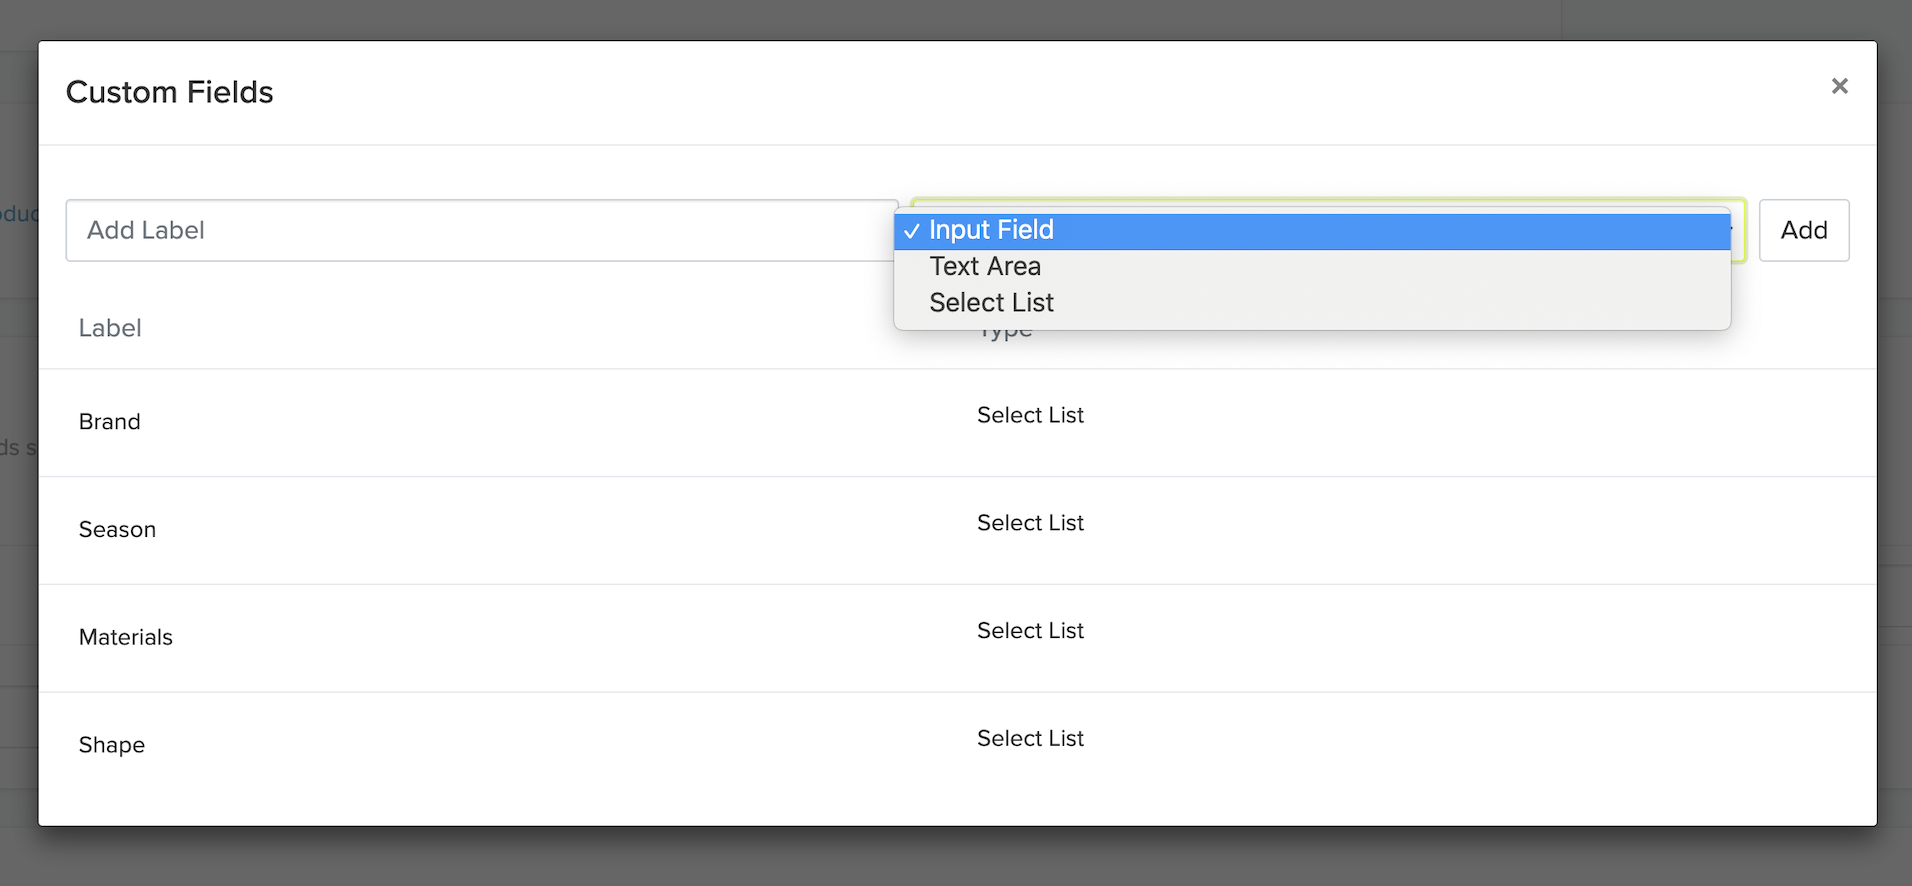Select the Season custom field row
The image size is (1912, 886).
tap(117, 530)
